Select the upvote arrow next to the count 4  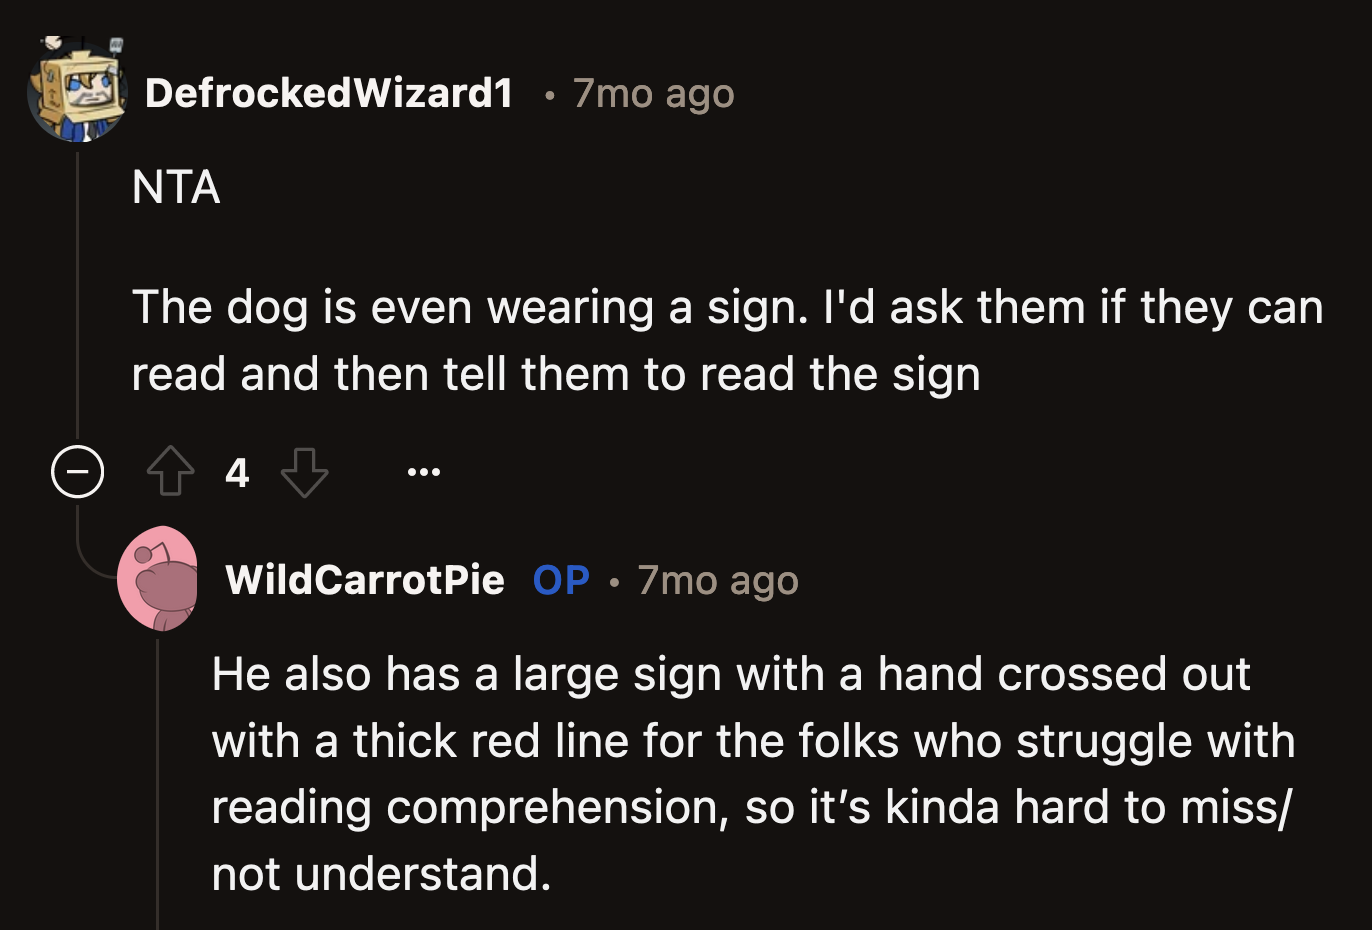(x=171, y=471)
